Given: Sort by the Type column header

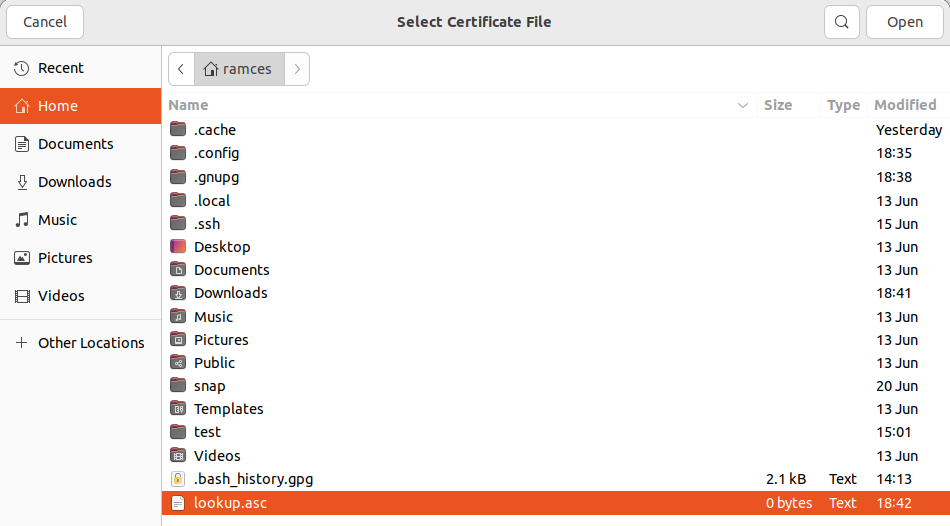Looking at the screenshot, I should pyautogui.click(x=843, y=105).
